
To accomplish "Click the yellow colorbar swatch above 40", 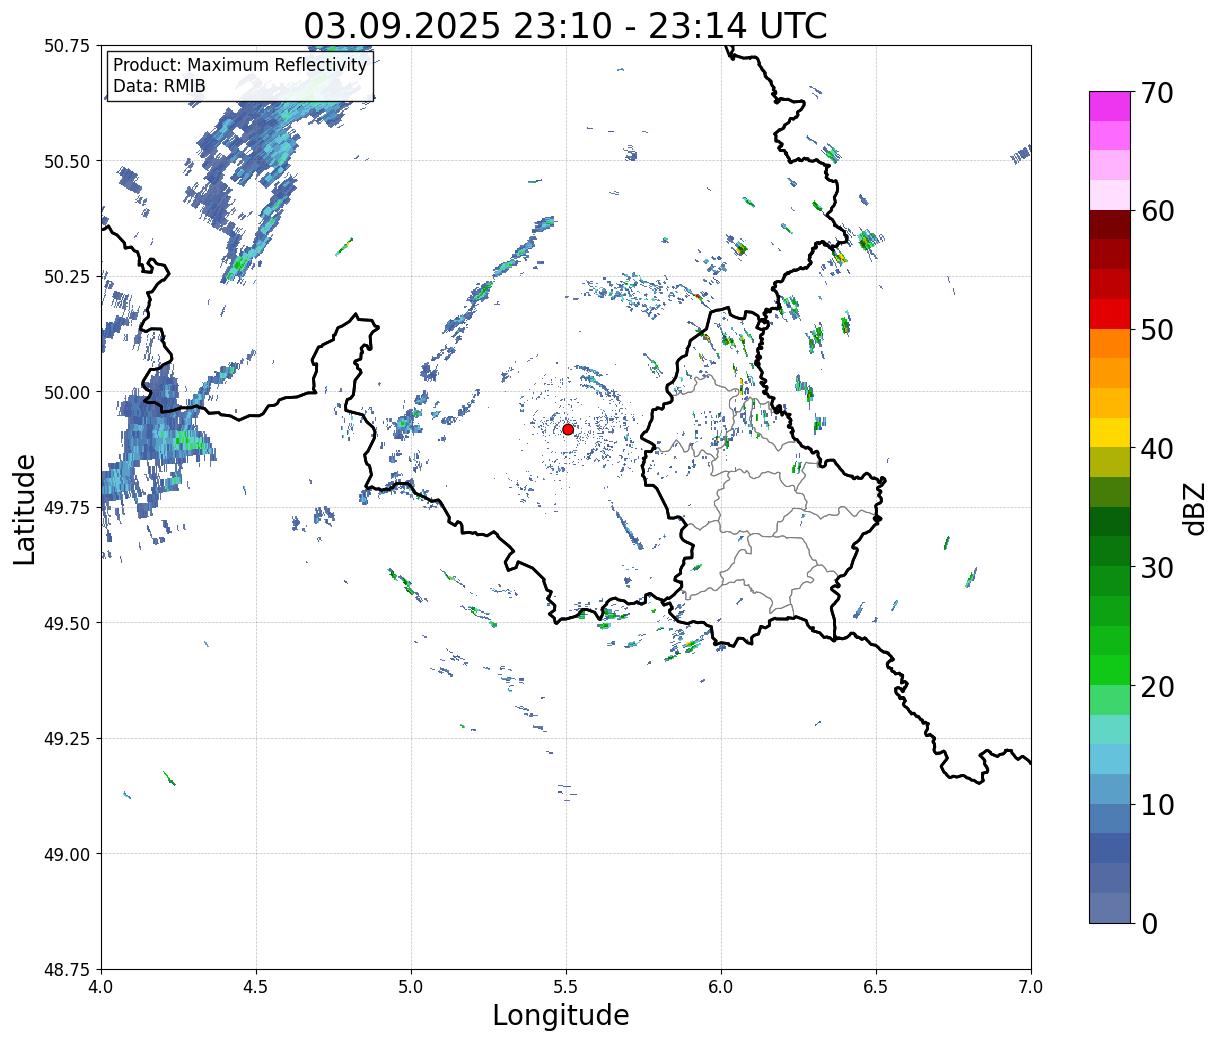I will tap(1110, 432).
